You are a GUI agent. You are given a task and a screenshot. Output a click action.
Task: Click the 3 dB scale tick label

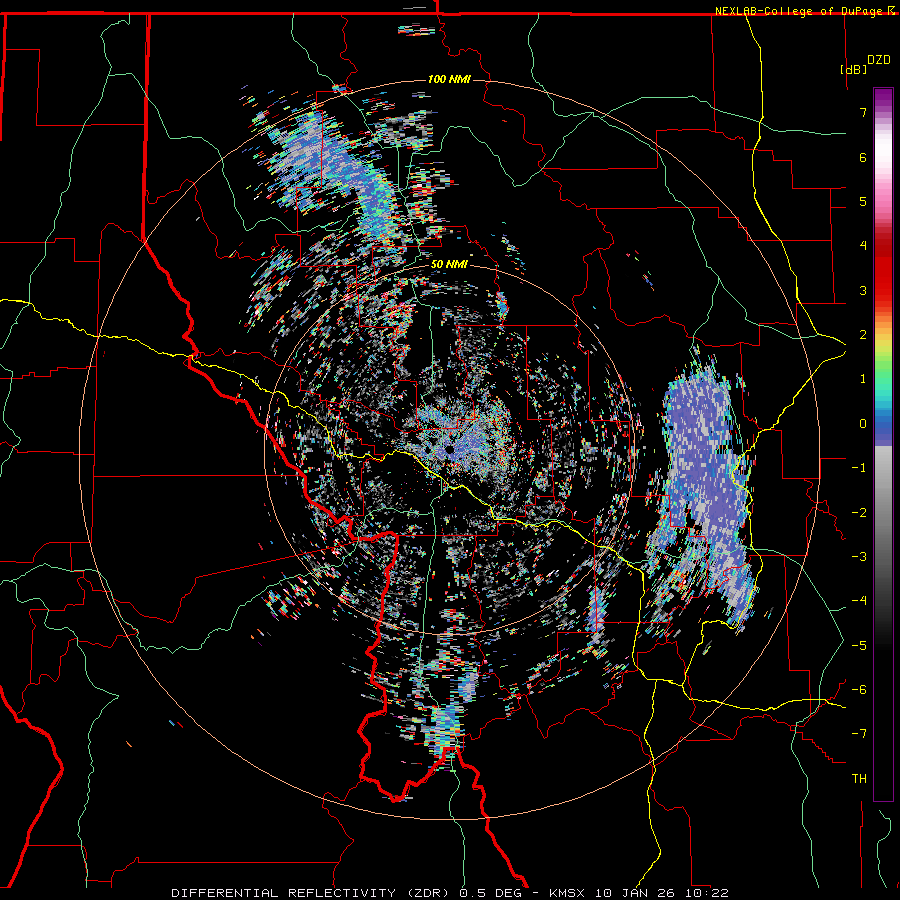[863, 290]
